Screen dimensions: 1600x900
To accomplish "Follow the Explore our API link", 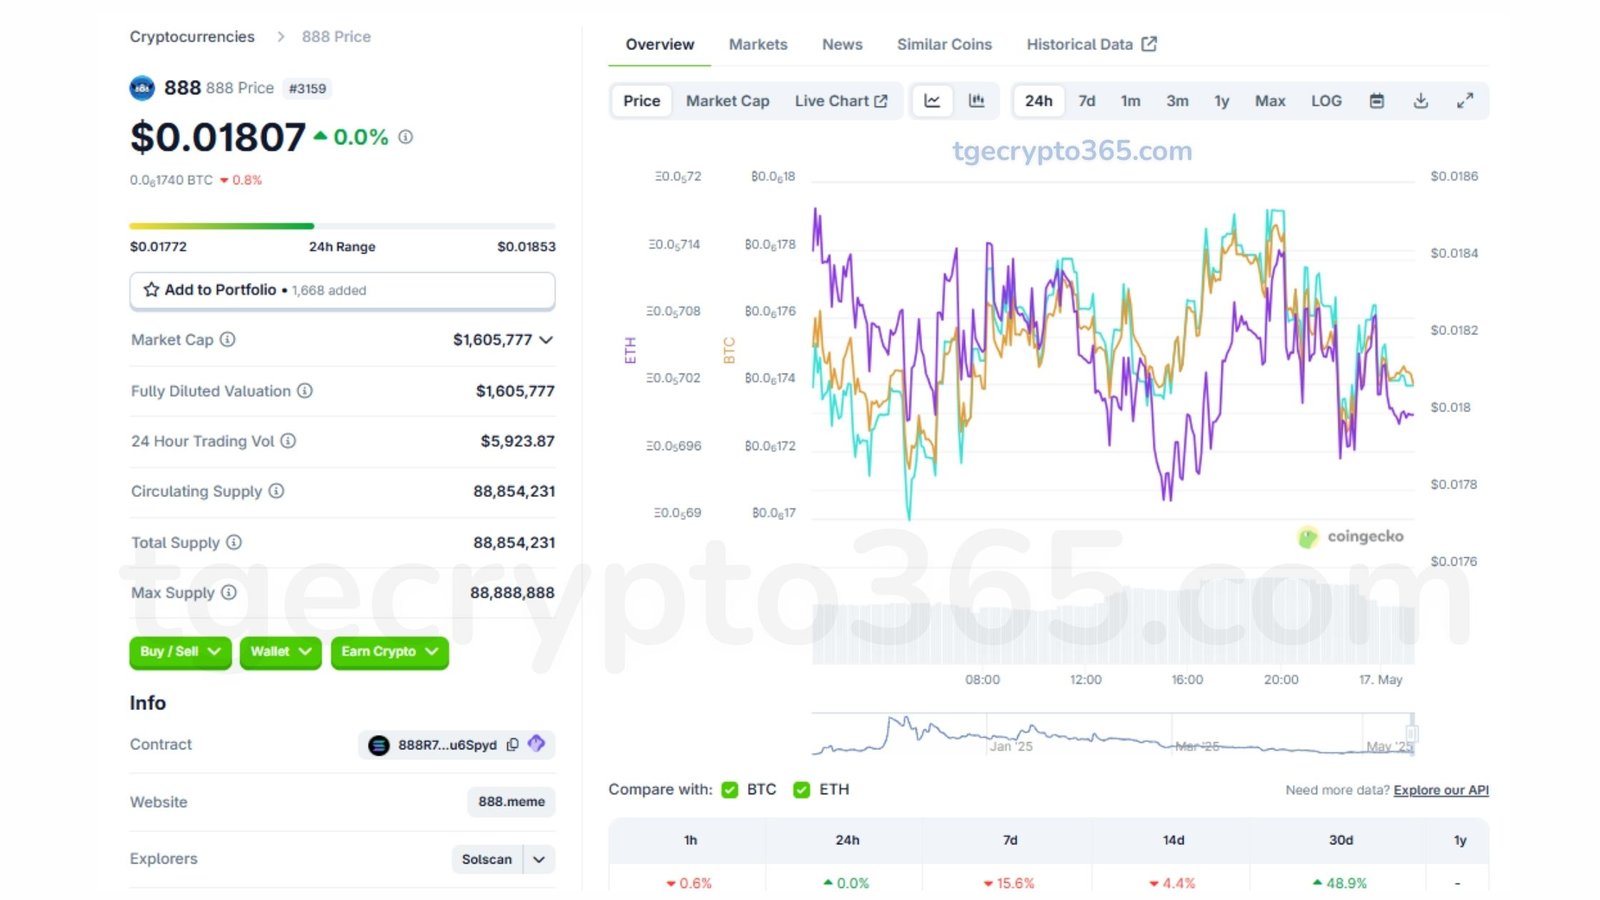I will coord(1441,790).
